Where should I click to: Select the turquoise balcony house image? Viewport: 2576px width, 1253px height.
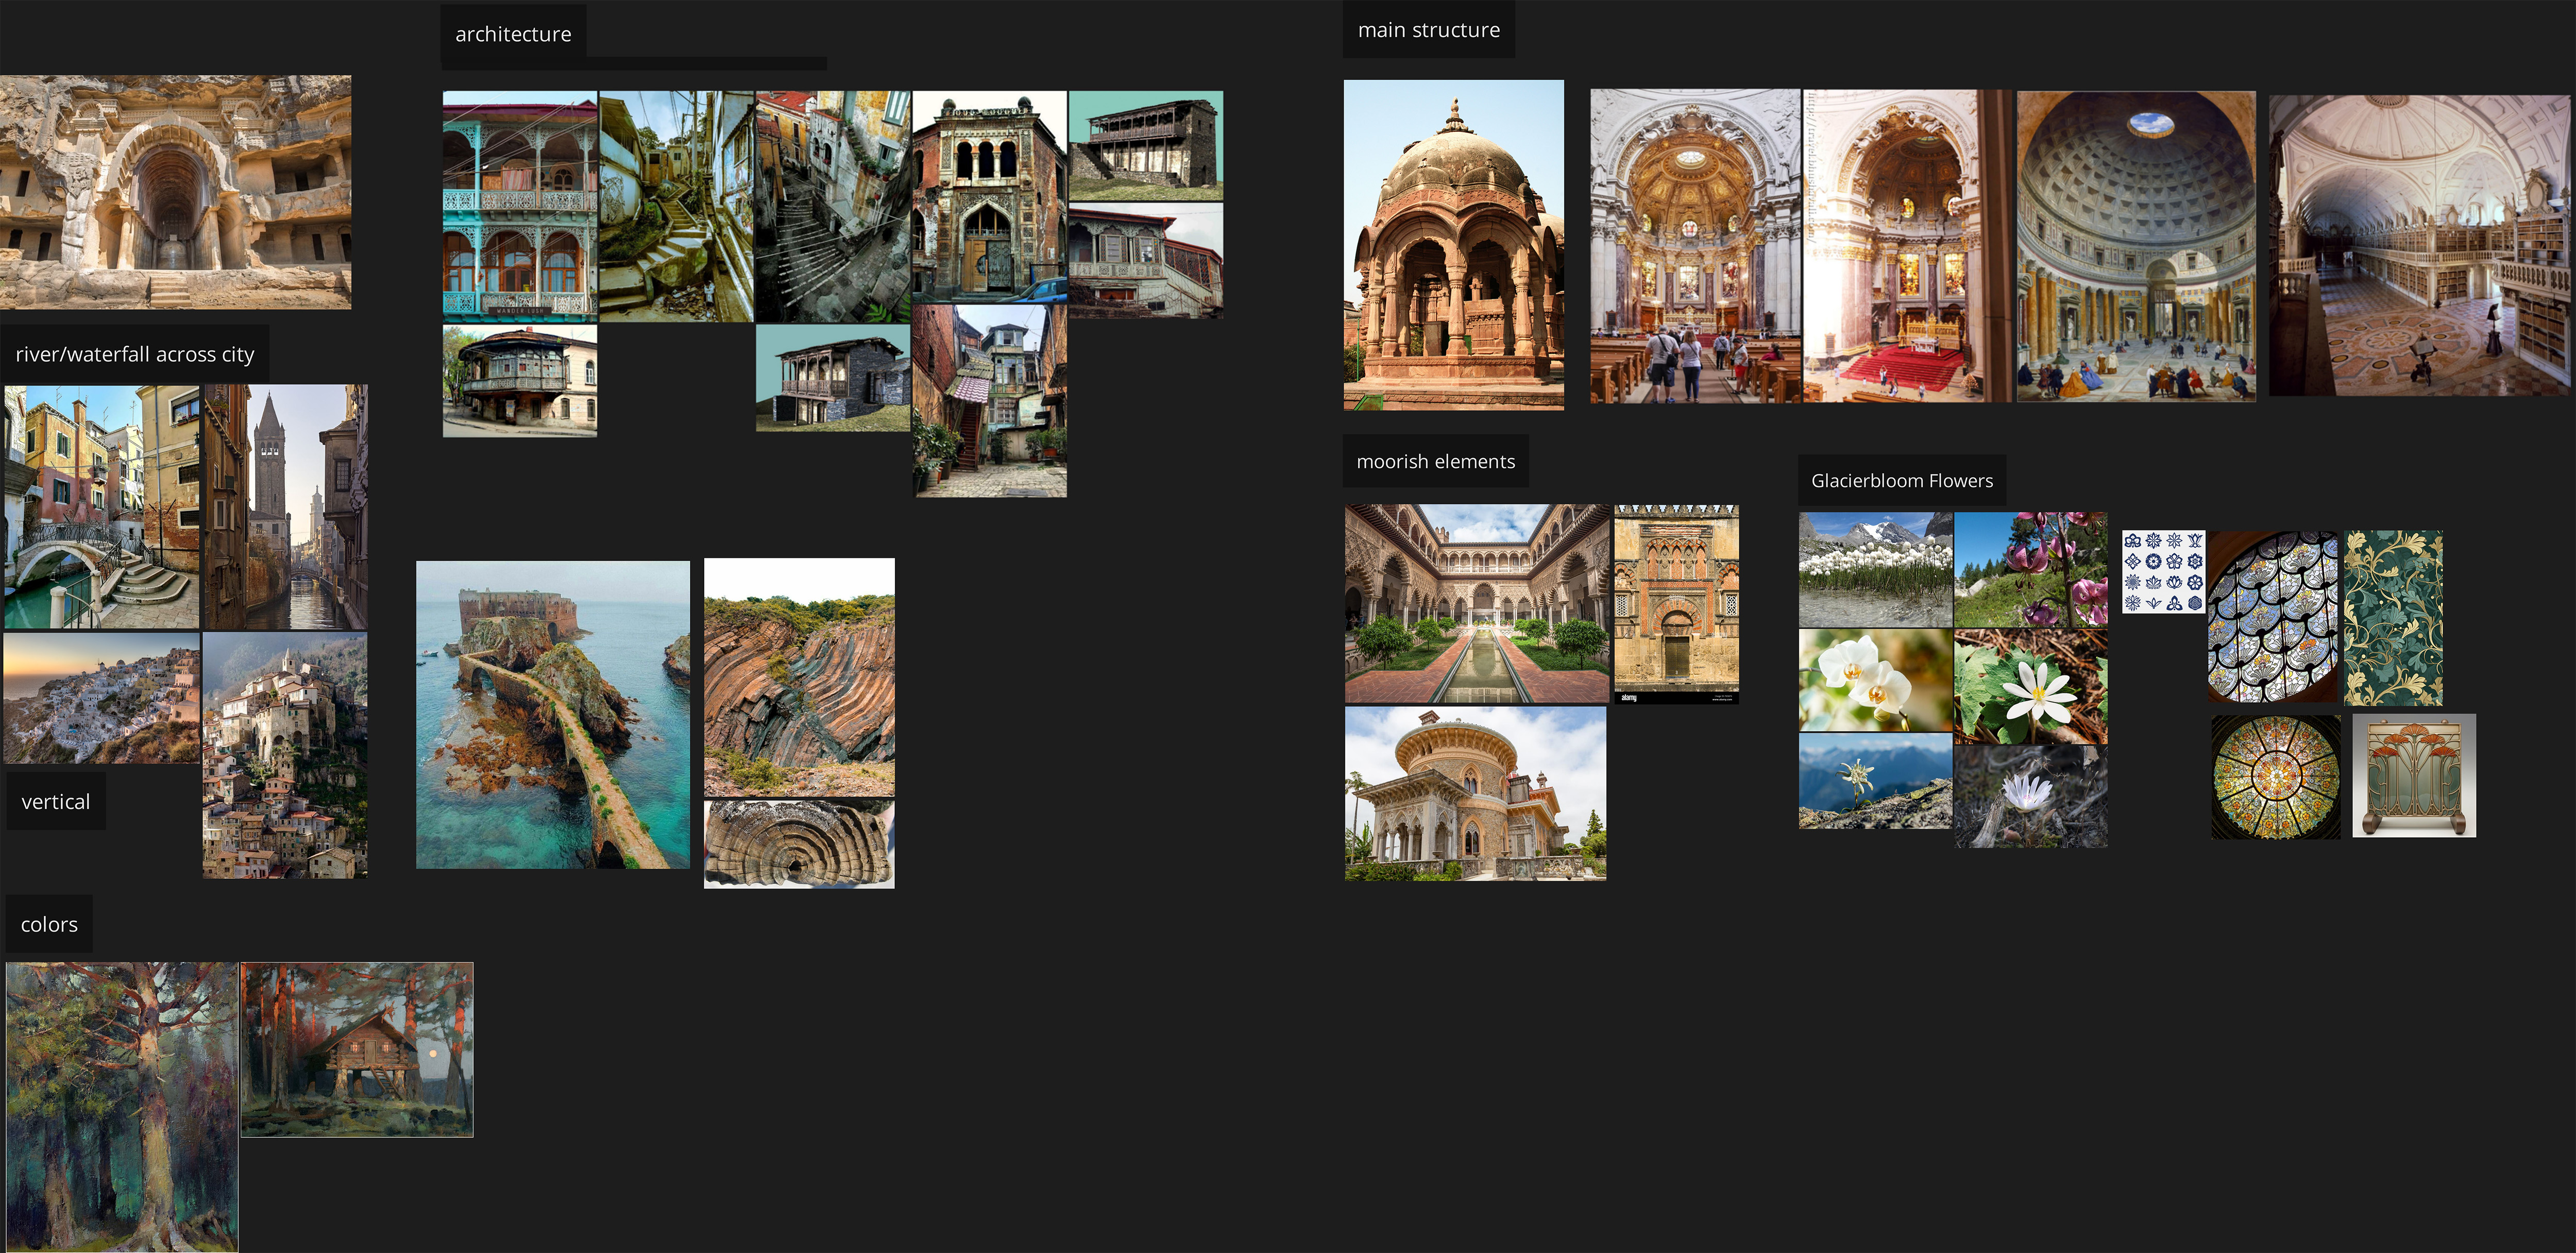pos(520,206)
